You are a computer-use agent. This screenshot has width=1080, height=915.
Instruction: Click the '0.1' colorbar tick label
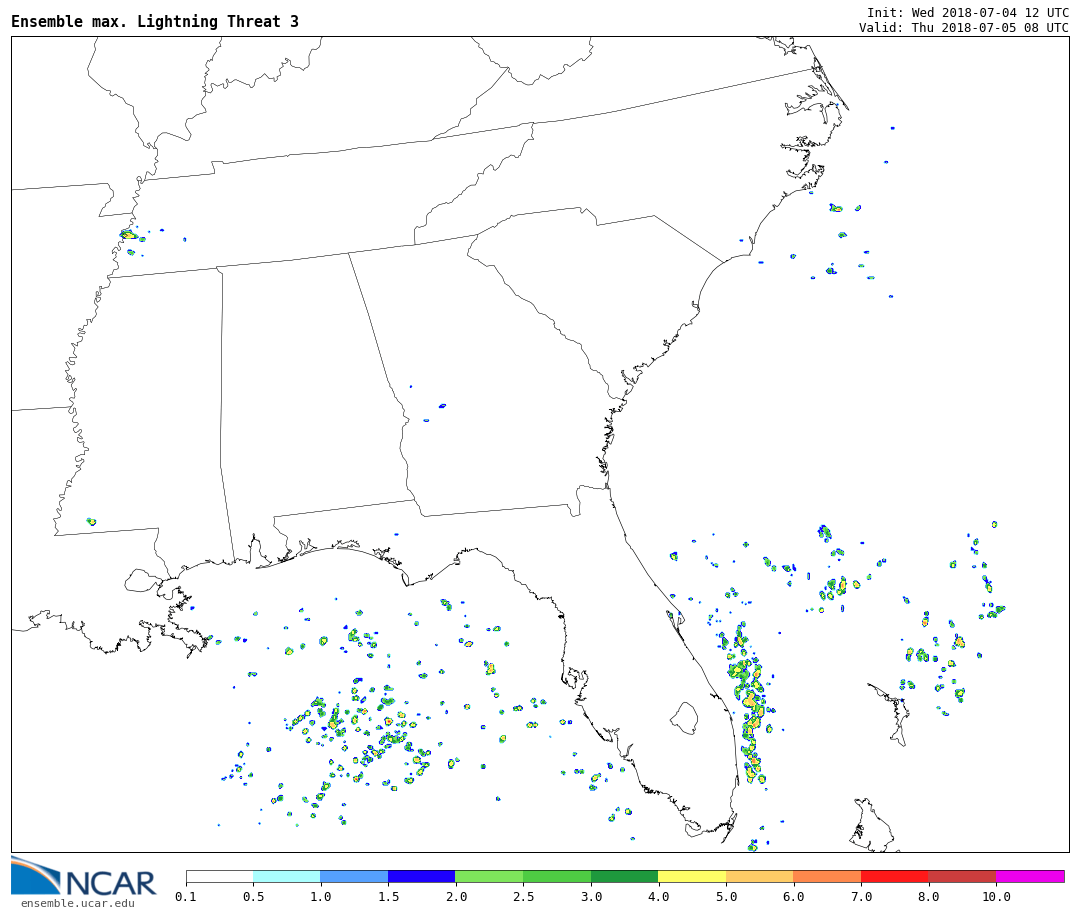tap(186, 898)
